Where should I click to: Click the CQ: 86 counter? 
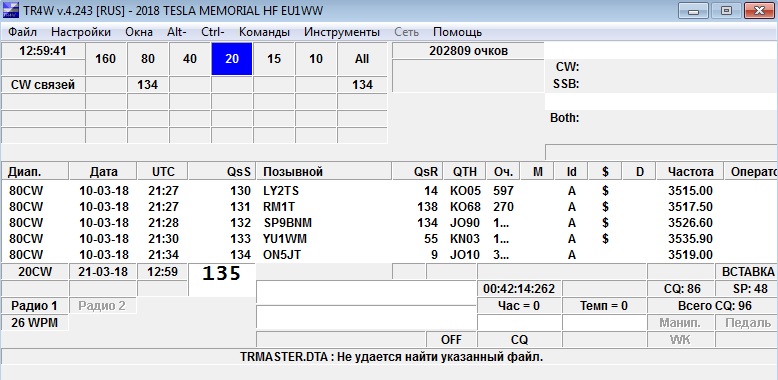click(x=681, y=288)
